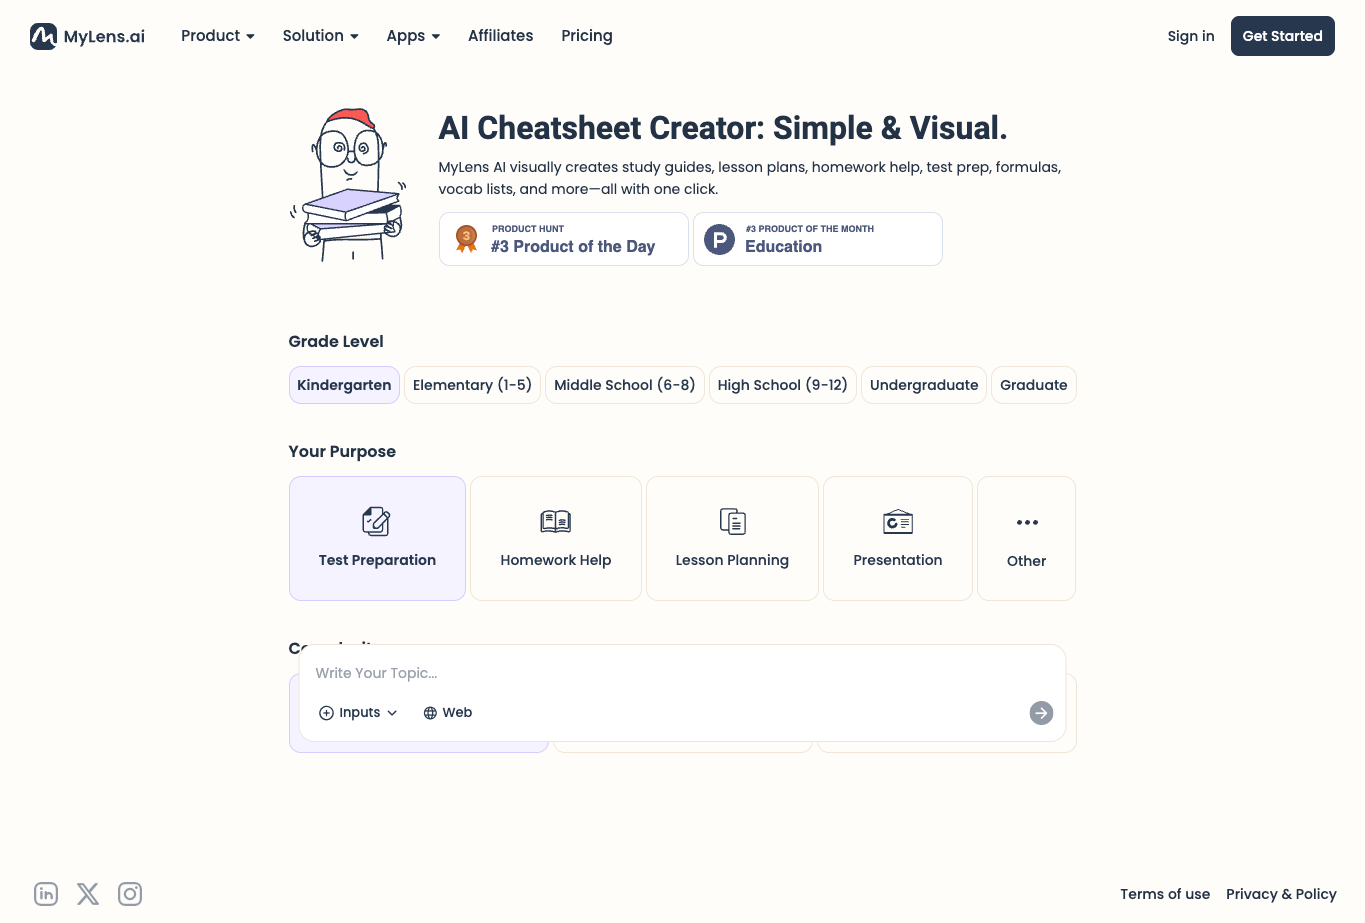Image resolution: width=1365 pixels, height=923 pixels.
Task: Click the Other ellipsis icon
Action: [1026, 521]
